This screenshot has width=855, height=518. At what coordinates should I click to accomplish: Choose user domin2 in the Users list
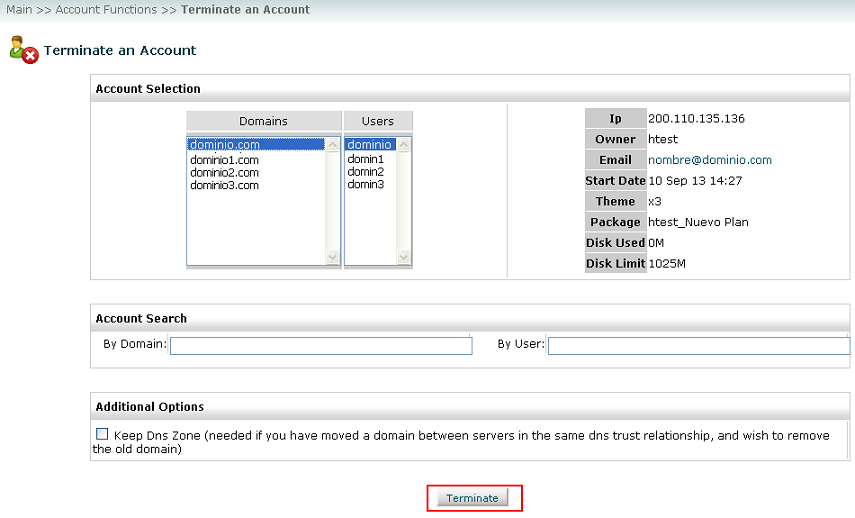365,171
